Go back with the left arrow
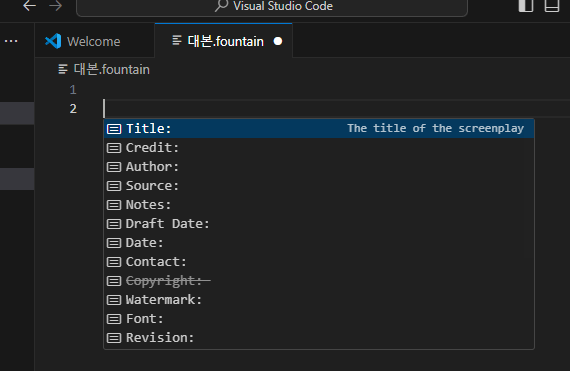The image size is (570, 371). (x=29, y=6)
